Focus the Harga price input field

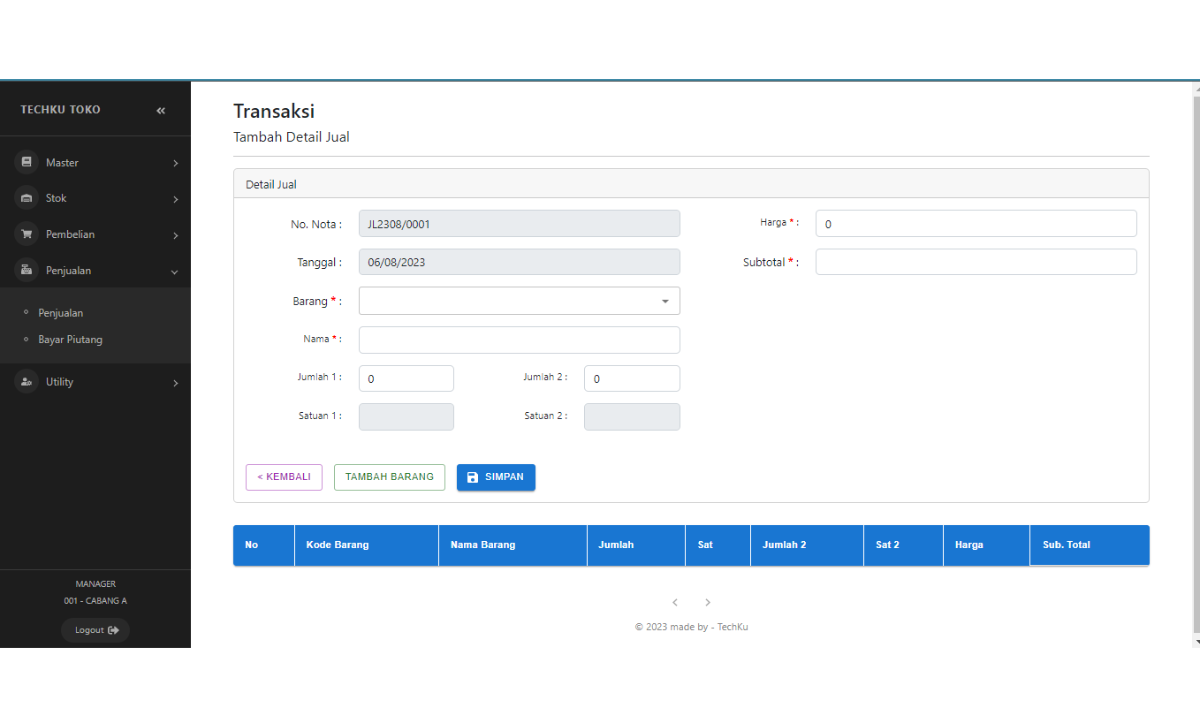coord(975,223)
